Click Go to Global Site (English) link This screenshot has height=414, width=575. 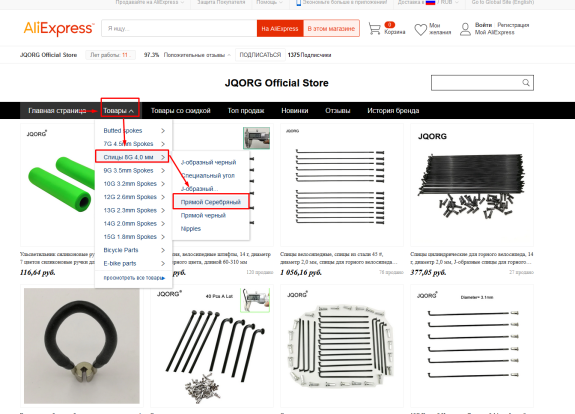503,2
